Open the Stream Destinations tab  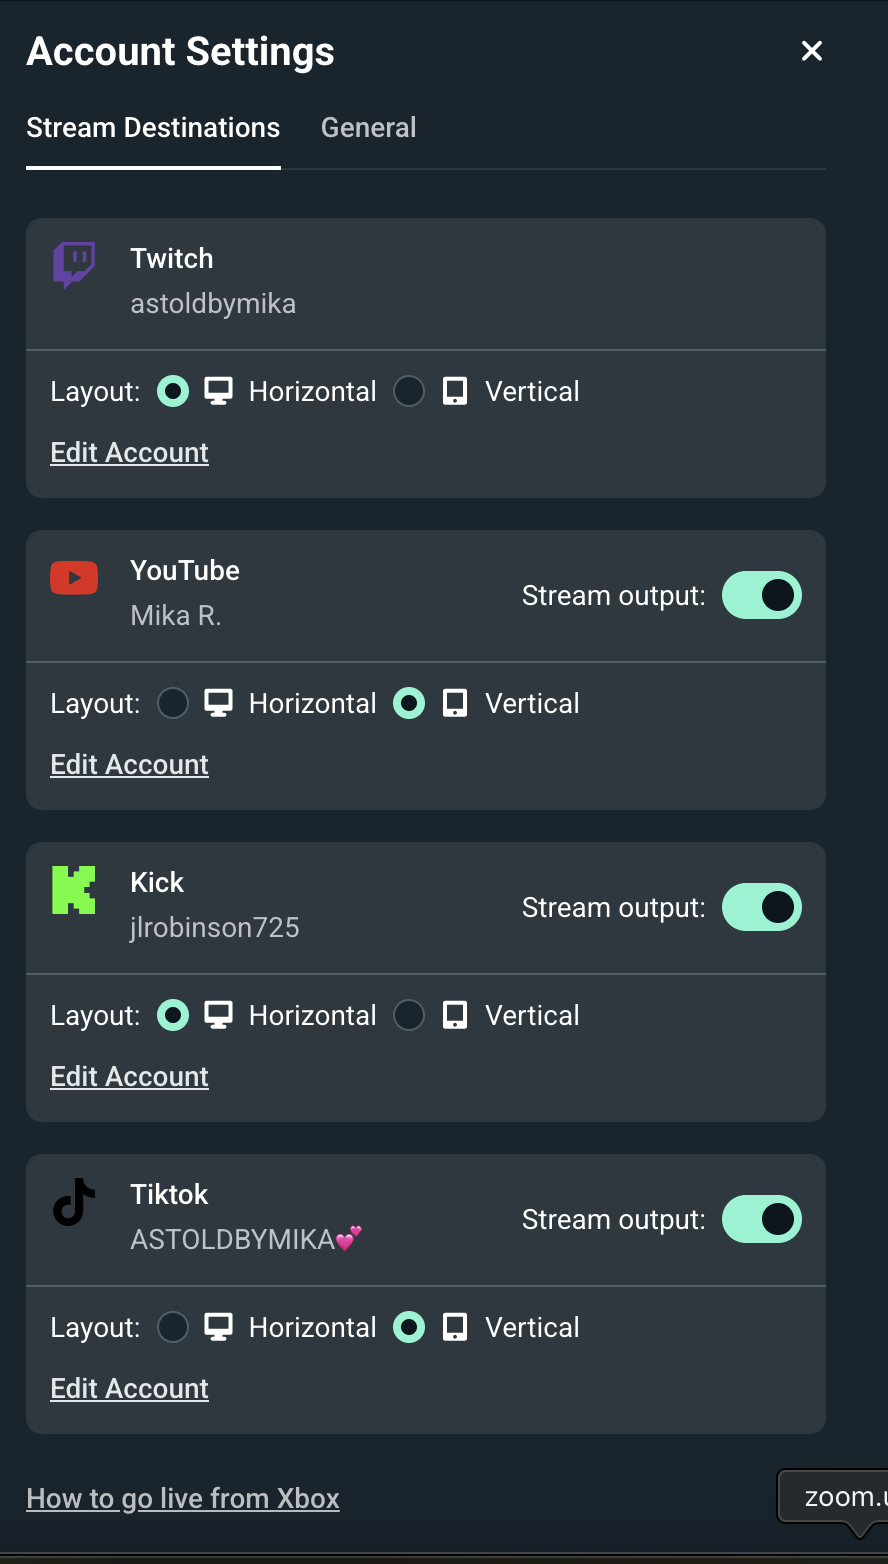[153, 128]
